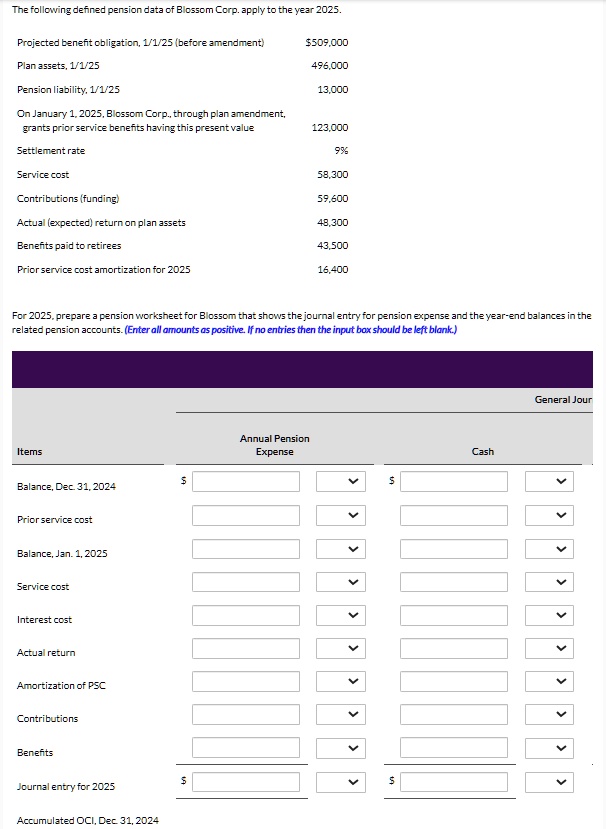Viewport: 606px width, 829px height.
Task: Expand Annual Pension Expense dropdown for Amortization of PSC
Action: (x=341, y=681)
